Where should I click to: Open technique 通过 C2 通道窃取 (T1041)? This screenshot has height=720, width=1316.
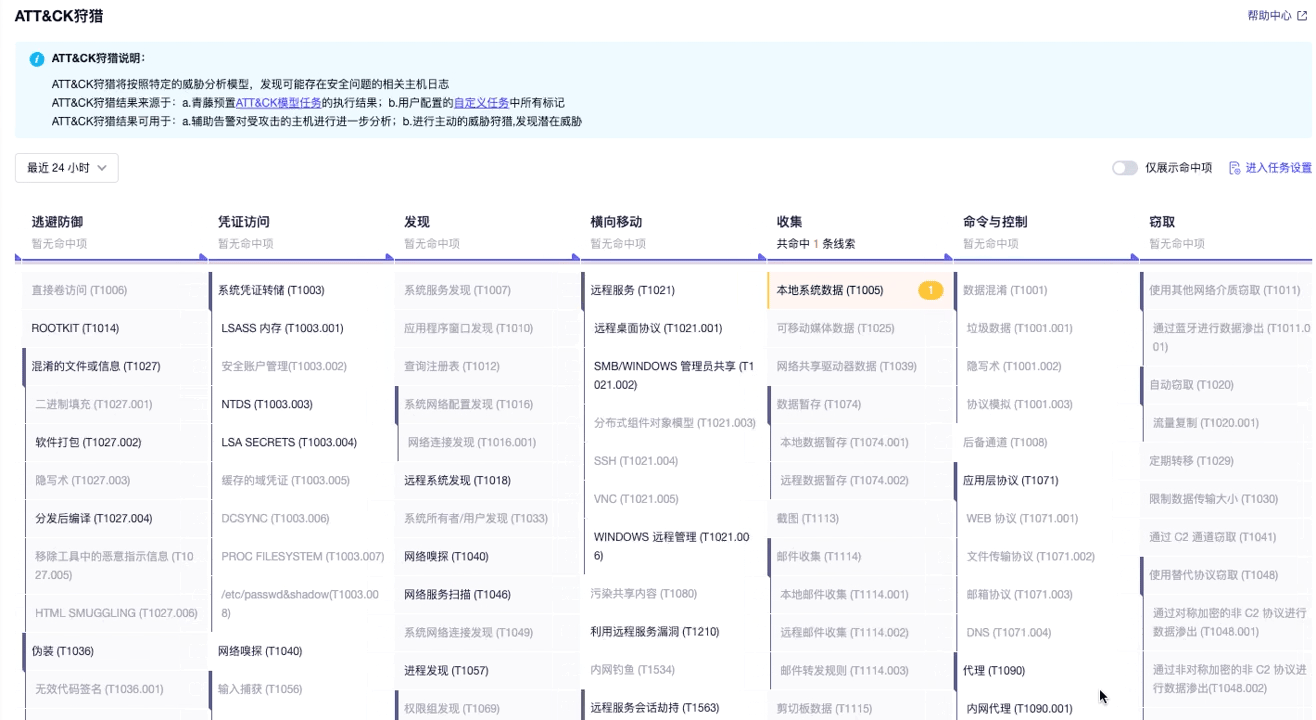coord(1212,537)
